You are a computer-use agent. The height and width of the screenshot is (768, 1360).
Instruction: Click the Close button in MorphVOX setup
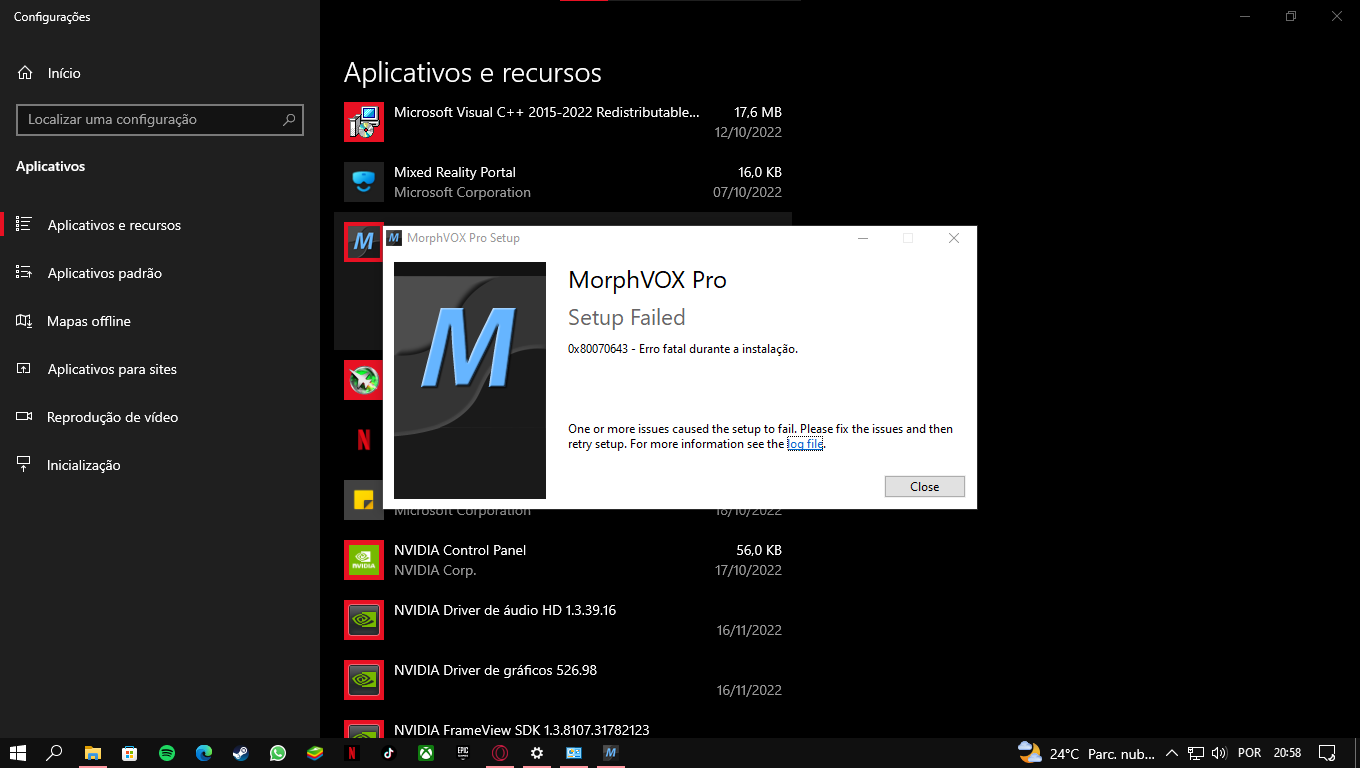(925, 486)
